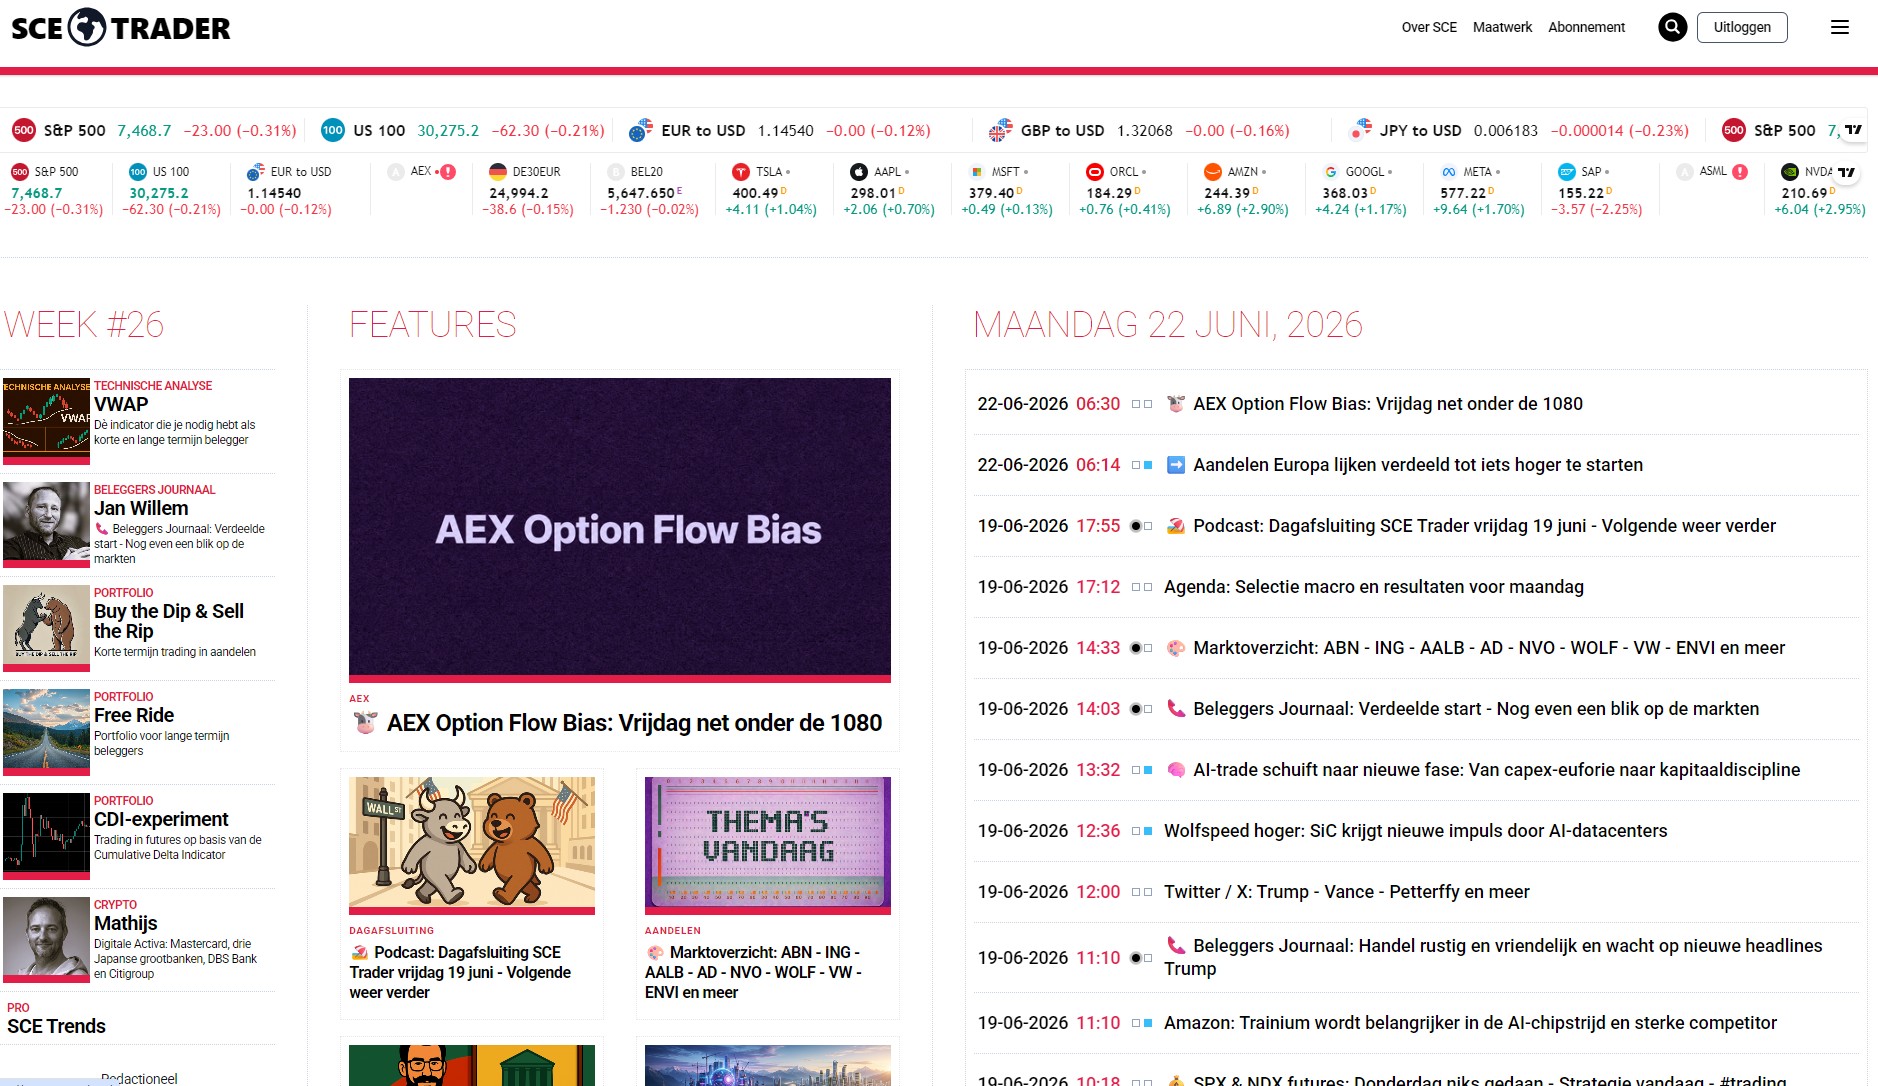The height and width of the screenshot is (1086, 1878).
Task: Click the SCE Trader globe logo
Action: tap(87, 27)
